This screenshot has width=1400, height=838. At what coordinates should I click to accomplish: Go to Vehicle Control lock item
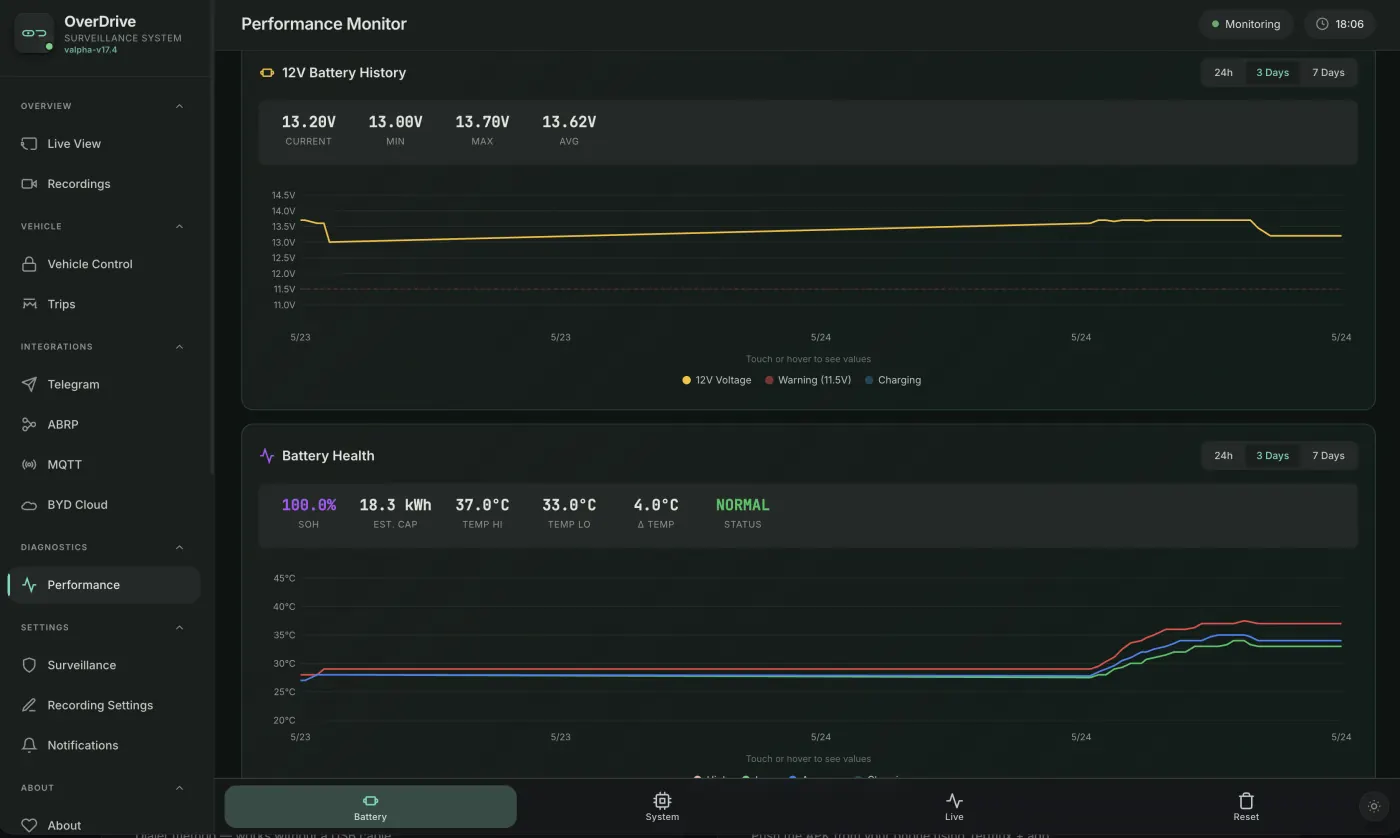point(104,264)
